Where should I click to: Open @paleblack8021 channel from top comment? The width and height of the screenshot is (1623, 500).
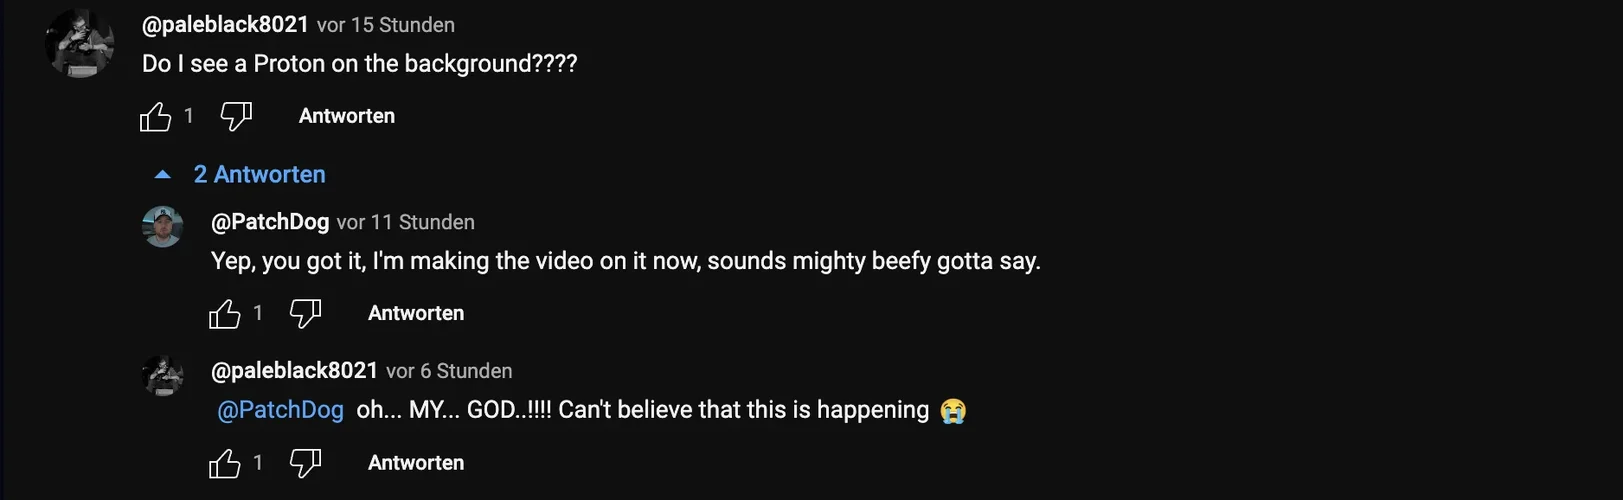225,25
